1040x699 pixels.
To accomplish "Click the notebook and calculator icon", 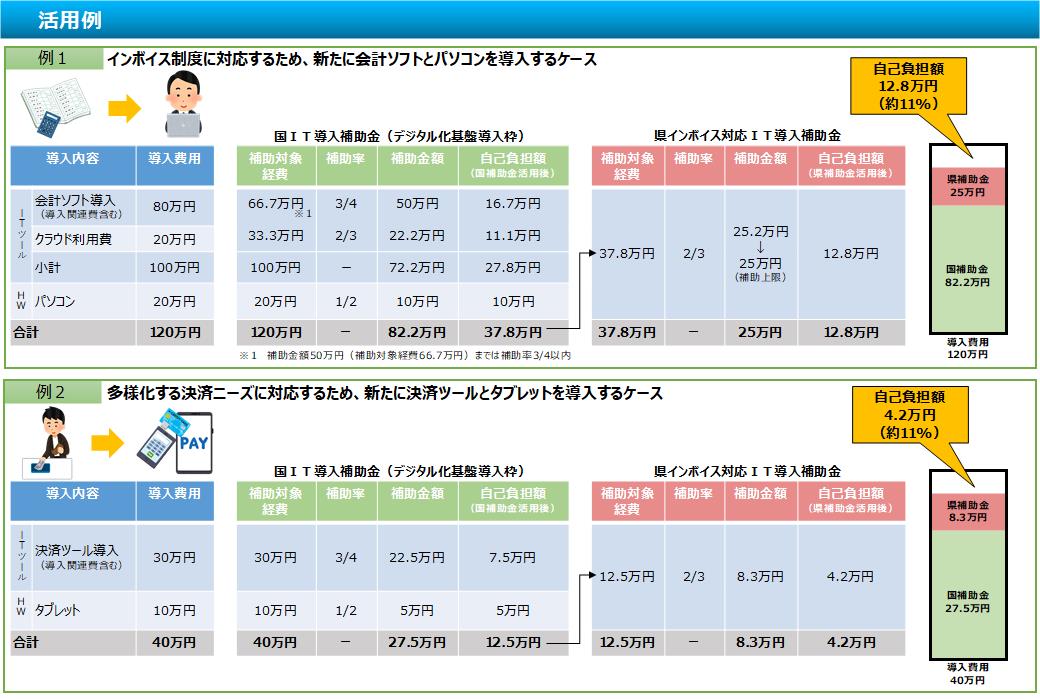I will (x=52, y=109).
